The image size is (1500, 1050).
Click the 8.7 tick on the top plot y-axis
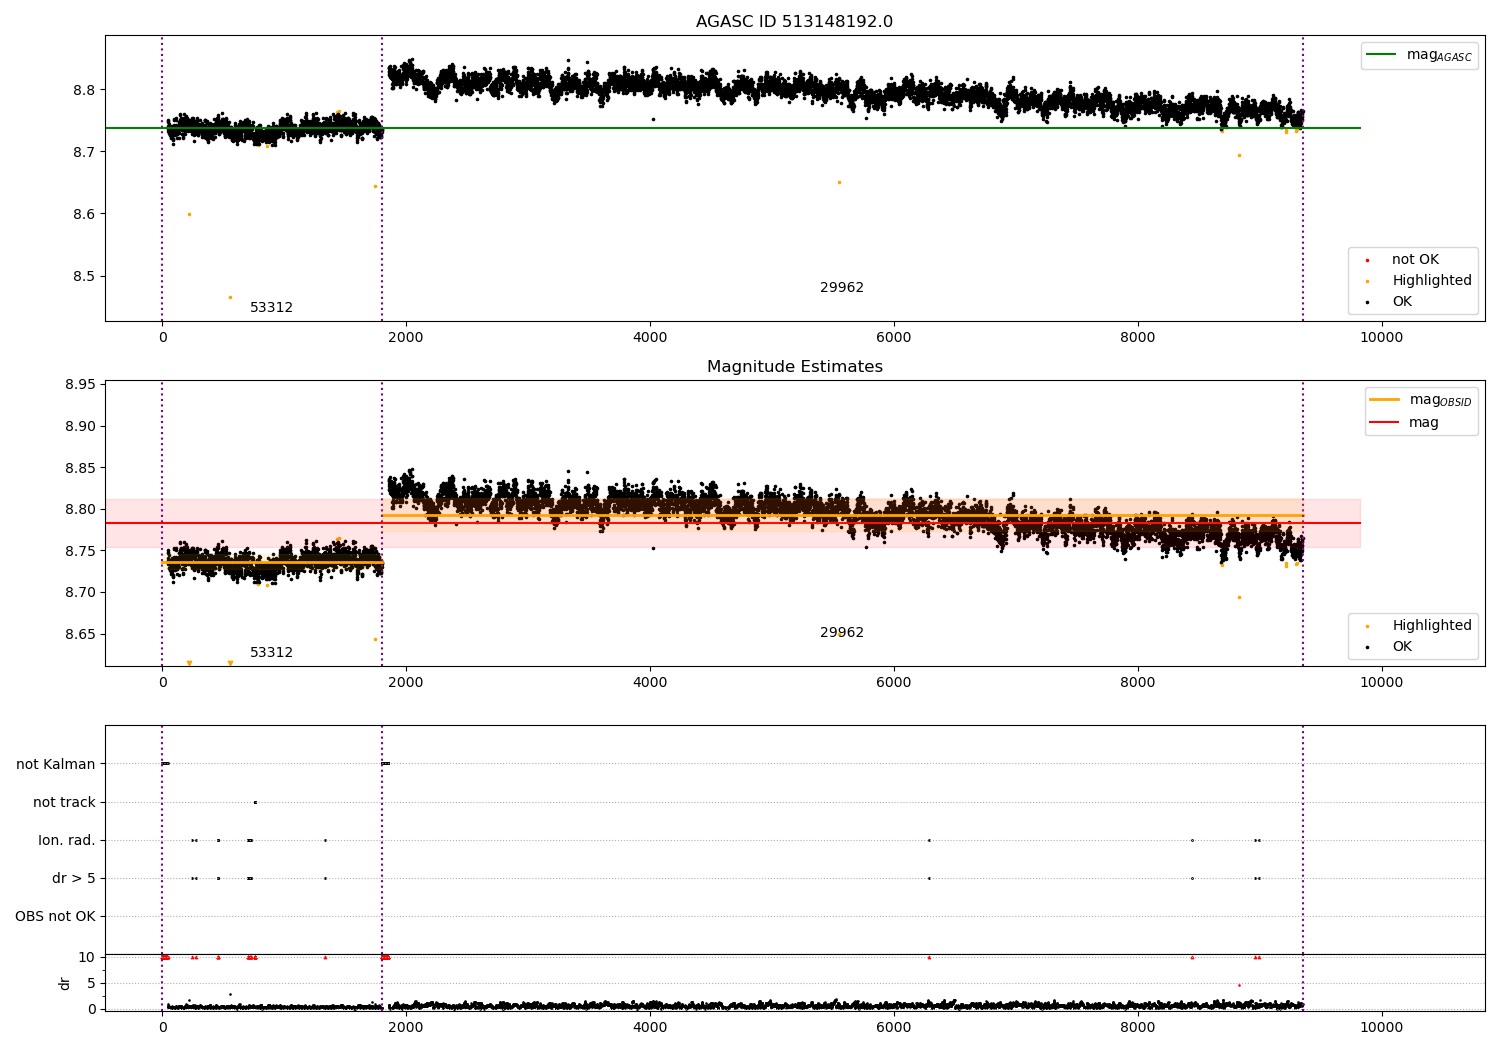point(84,152)
